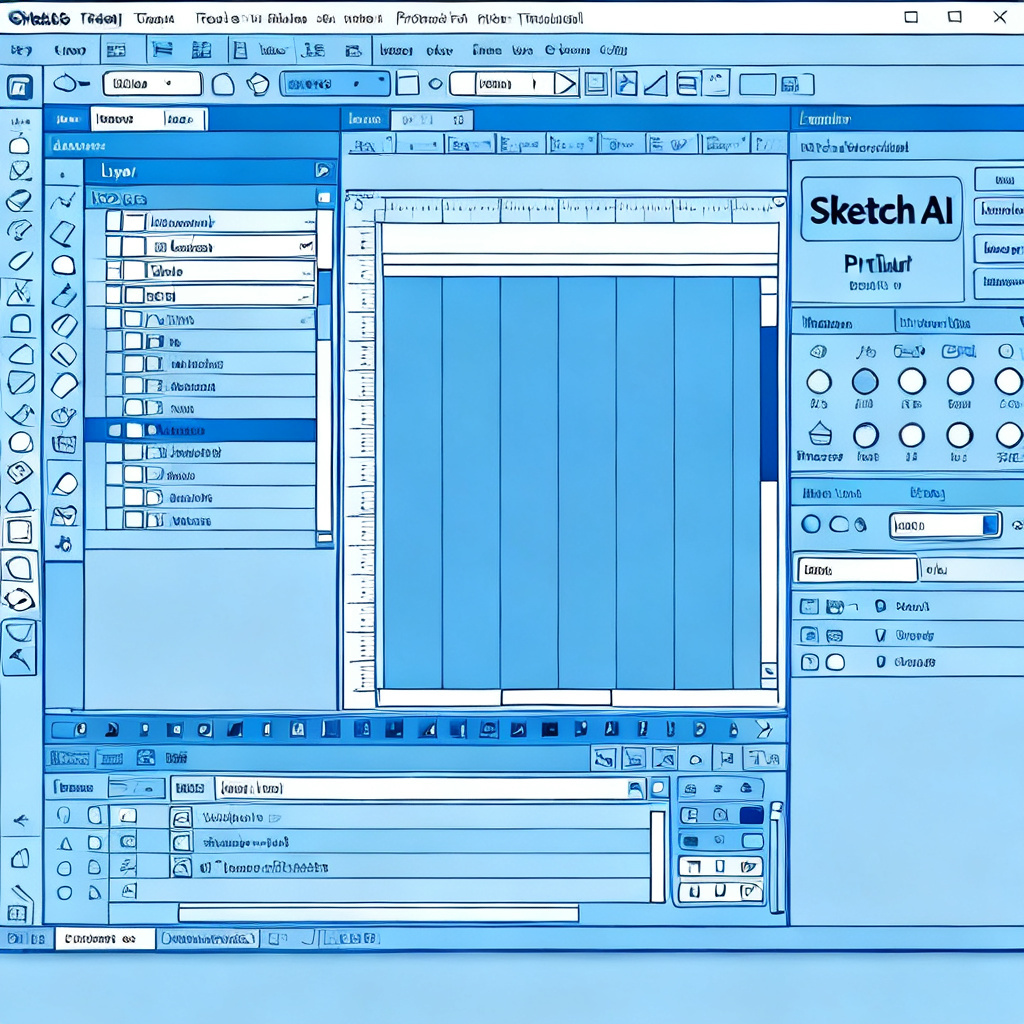This screenshot has width=1024, height=1024.
Task: Click the triangle icon in the bottom panel rows
Action: pyautogui.click(x=65, y=843)
